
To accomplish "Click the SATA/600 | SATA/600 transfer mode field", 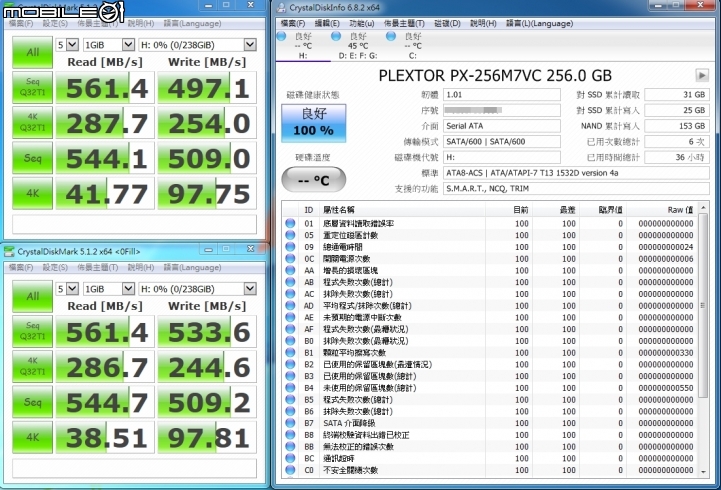I will point(502,142).
